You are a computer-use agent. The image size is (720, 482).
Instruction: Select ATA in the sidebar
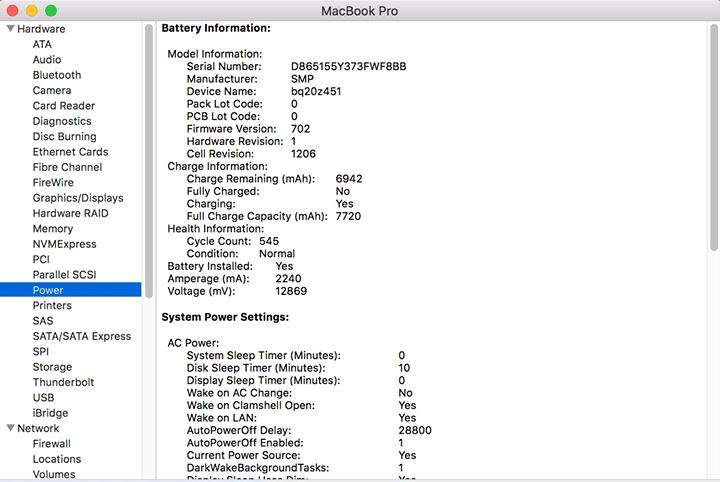click(42, 44)
